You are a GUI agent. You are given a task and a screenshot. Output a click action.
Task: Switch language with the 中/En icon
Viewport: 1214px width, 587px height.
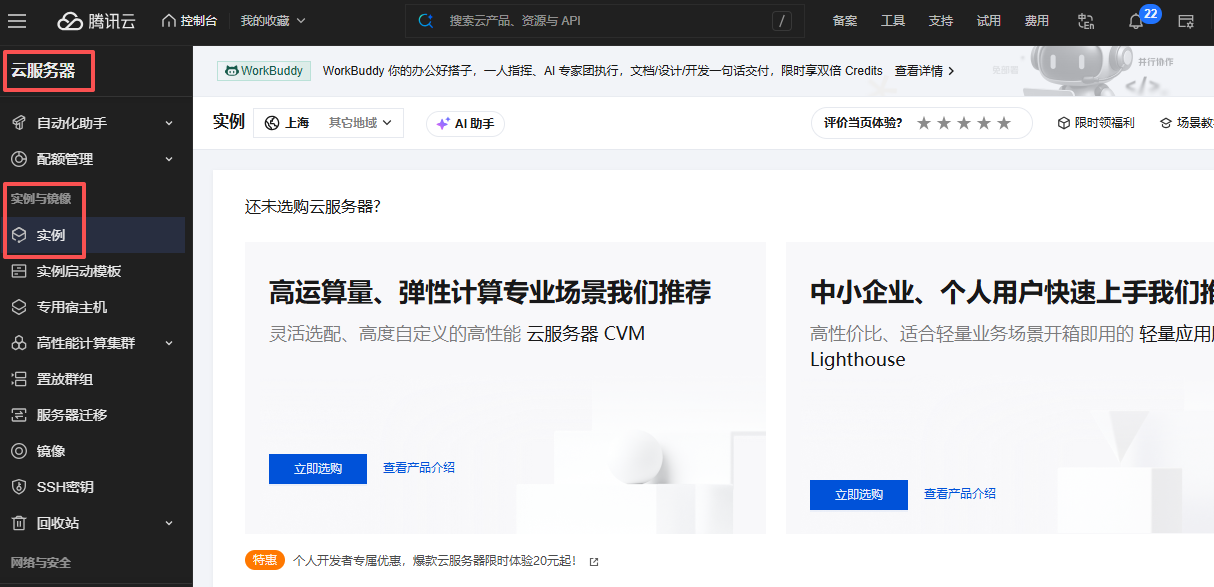[1087, 21]
